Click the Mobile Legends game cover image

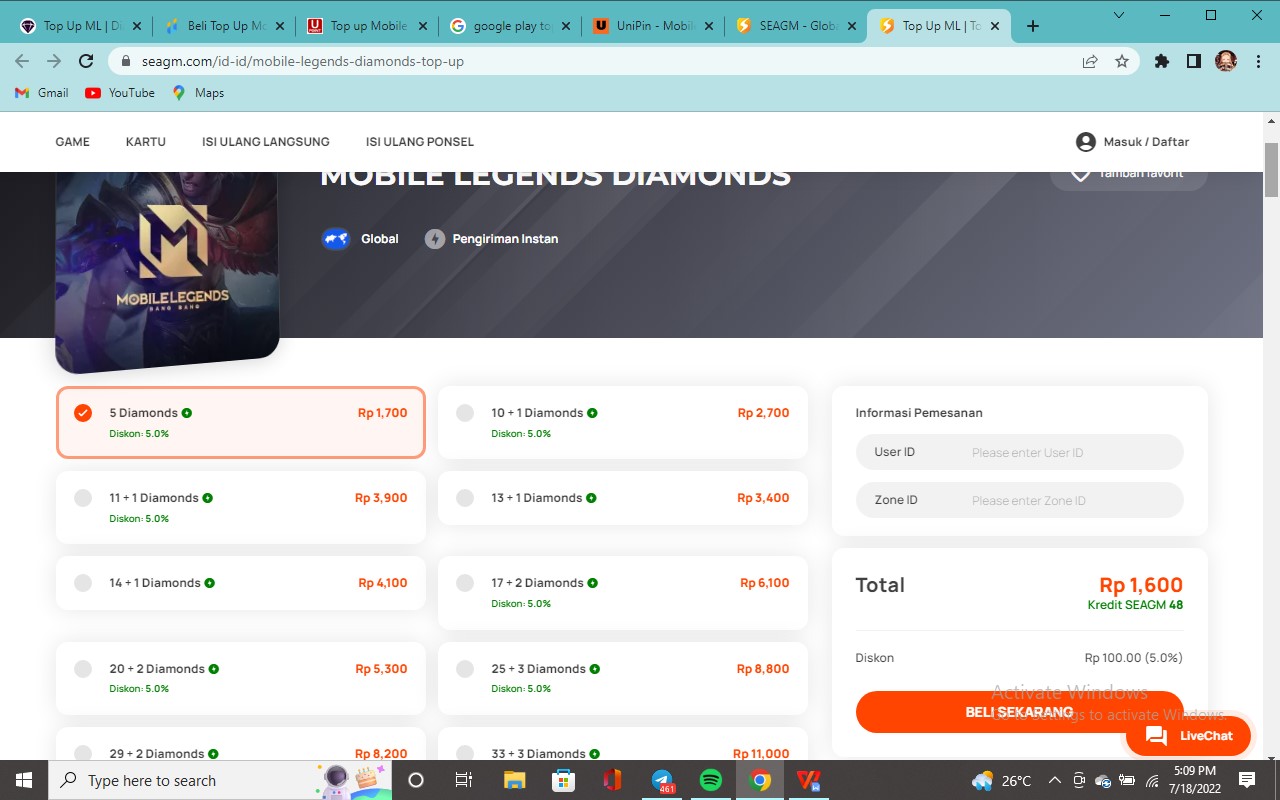[x=167, y=270]
